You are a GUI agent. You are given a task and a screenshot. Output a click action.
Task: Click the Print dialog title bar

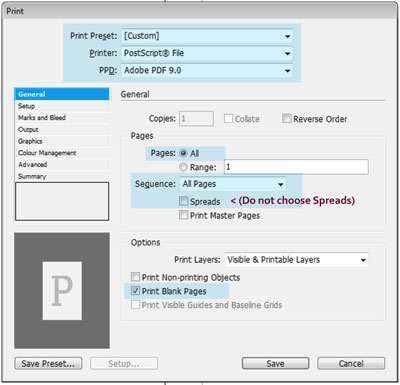[200, 11]
